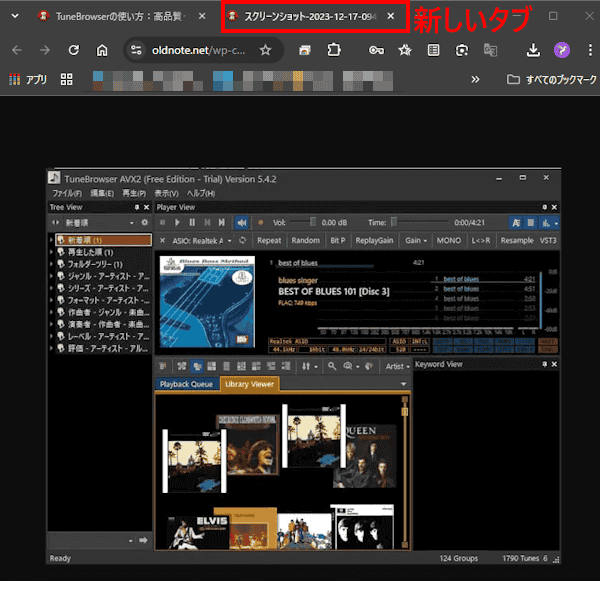Toggle the speaker mute button

pyautogui.click(x=242, y=223)
